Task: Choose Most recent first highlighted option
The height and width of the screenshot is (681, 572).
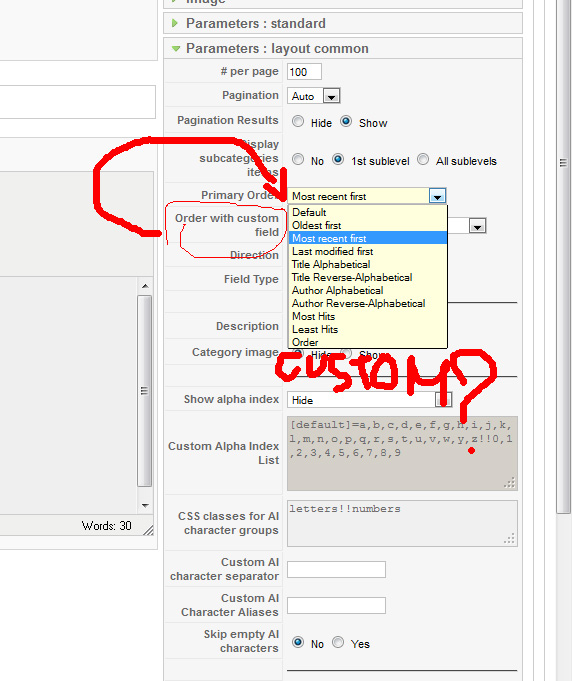Action: coord(367,238)
